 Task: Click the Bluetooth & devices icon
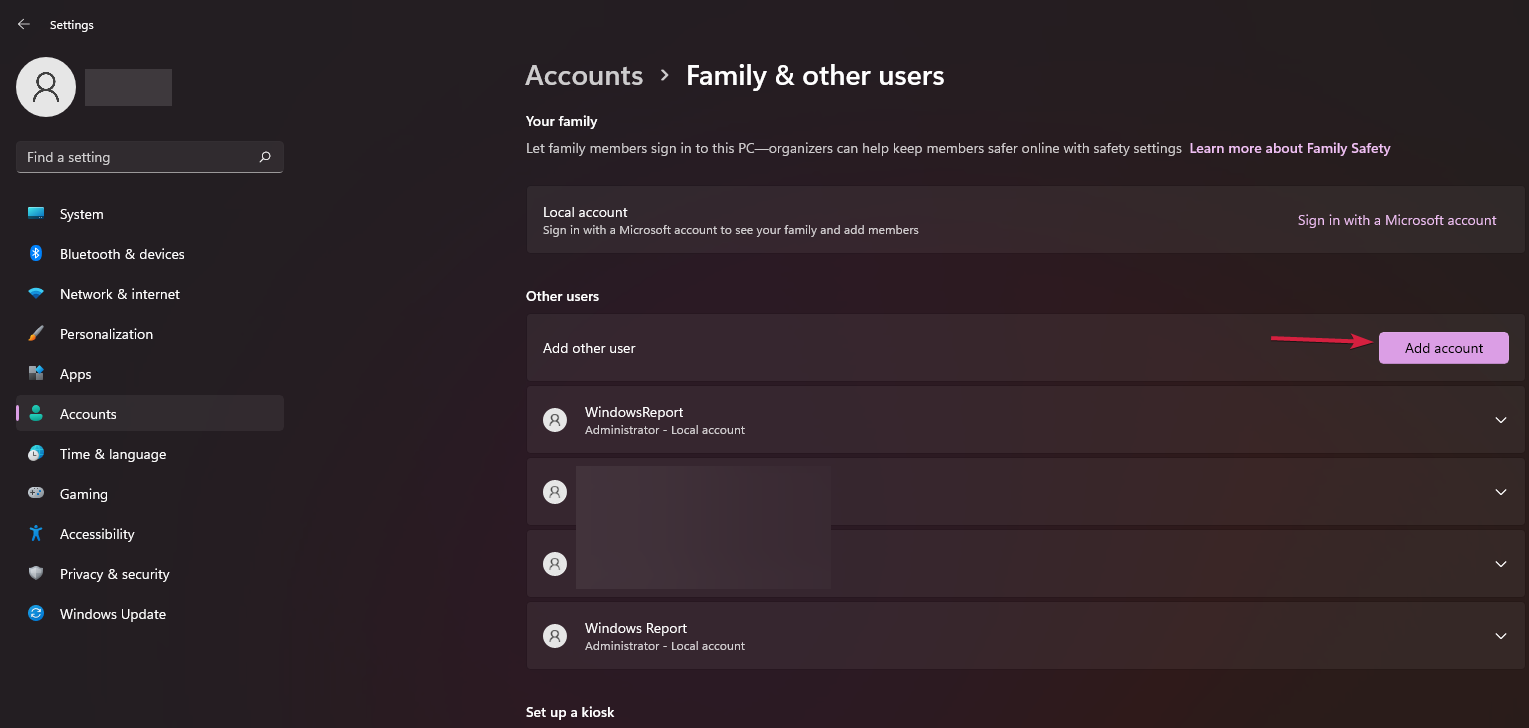click(x=36, y=254)
